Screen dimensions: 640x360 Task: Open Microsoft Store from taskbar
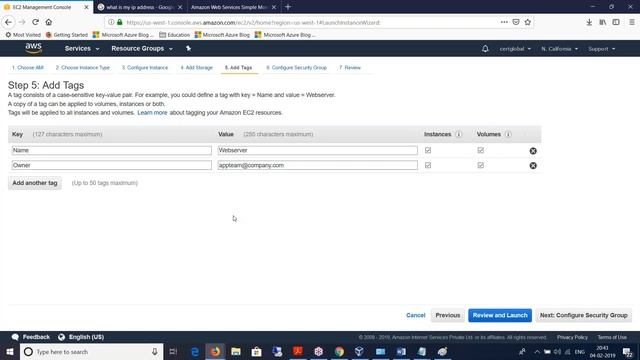pyautogui.click(x=256, y=351)
